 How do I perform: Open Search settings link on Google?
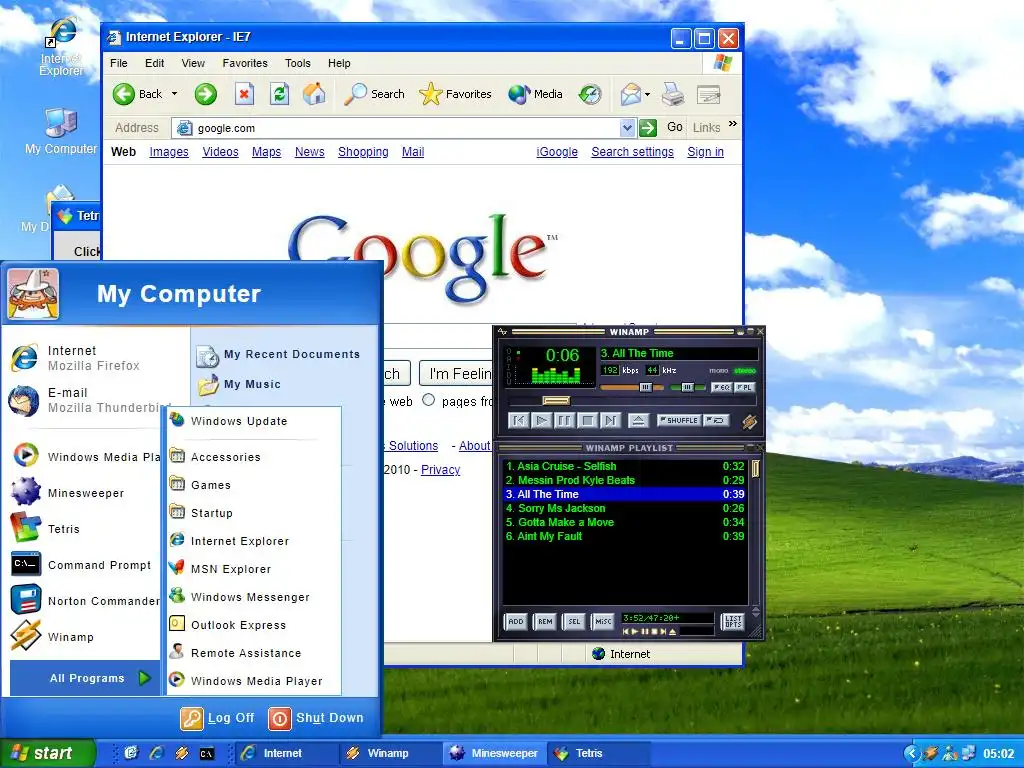point(632,152)
